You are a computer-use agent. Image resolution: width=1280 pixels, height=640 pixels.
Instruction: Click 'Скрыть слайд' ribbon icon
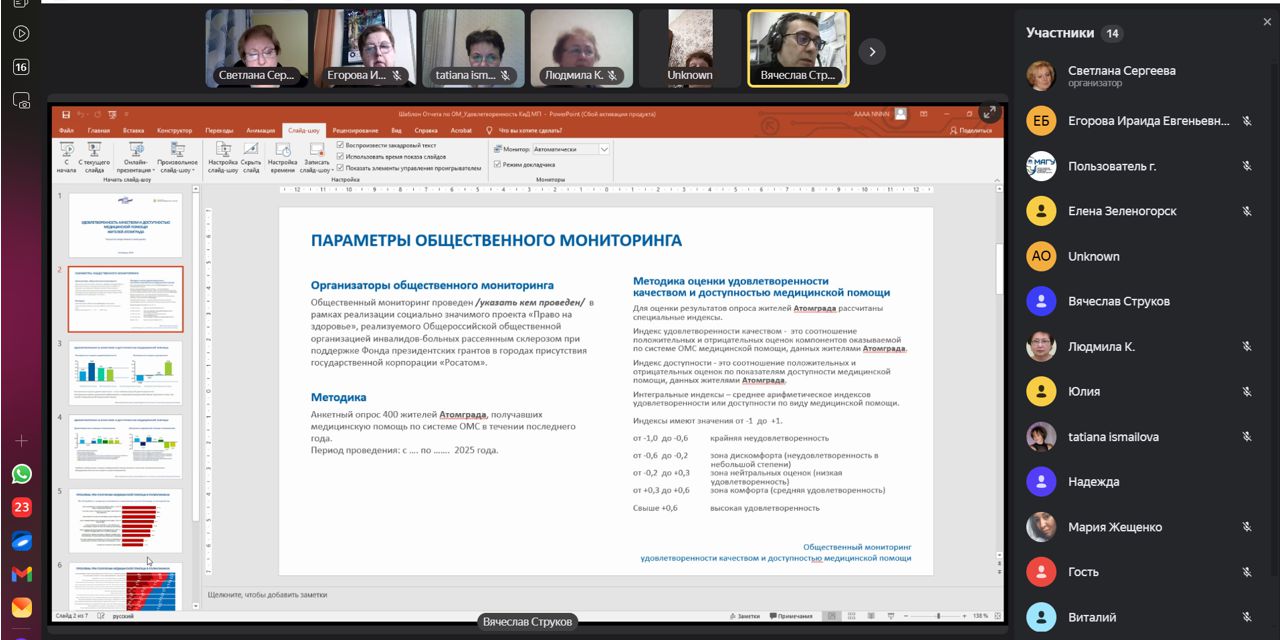(251, 151)
